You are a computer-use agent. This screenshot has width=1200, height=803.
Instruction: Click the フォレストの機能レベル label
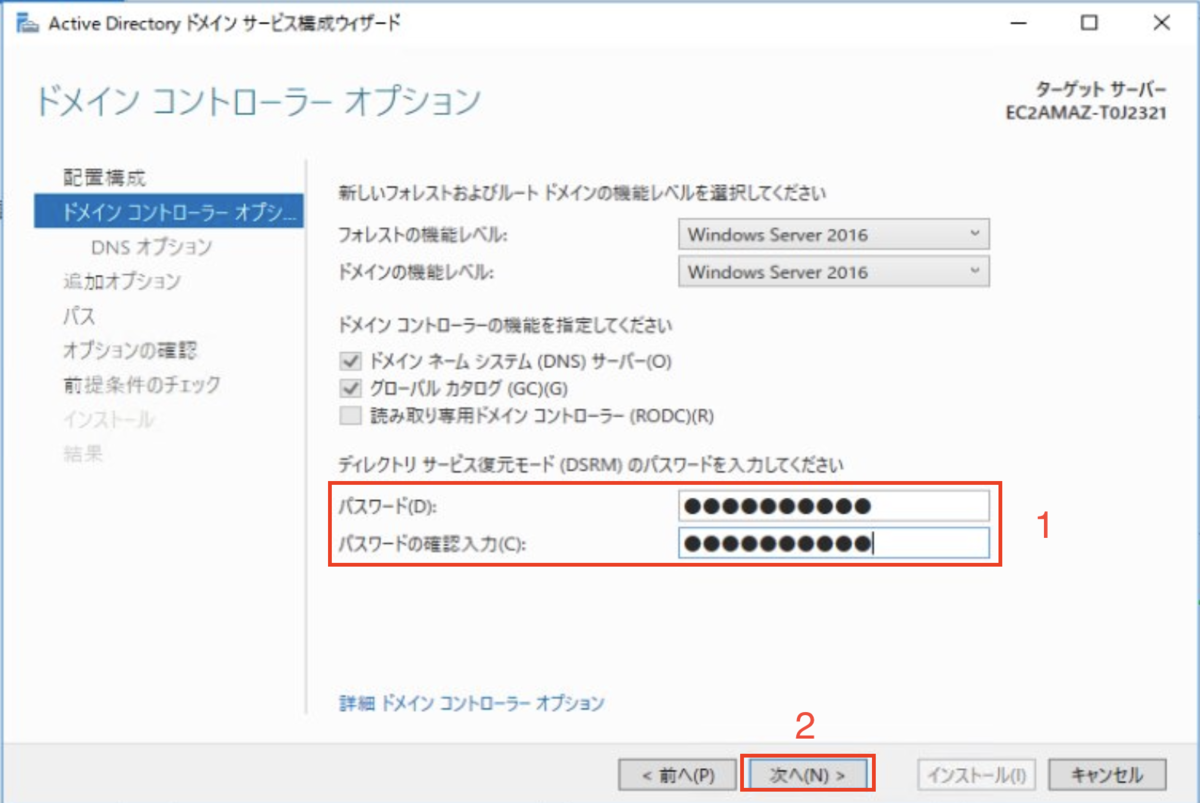(424, 236)
